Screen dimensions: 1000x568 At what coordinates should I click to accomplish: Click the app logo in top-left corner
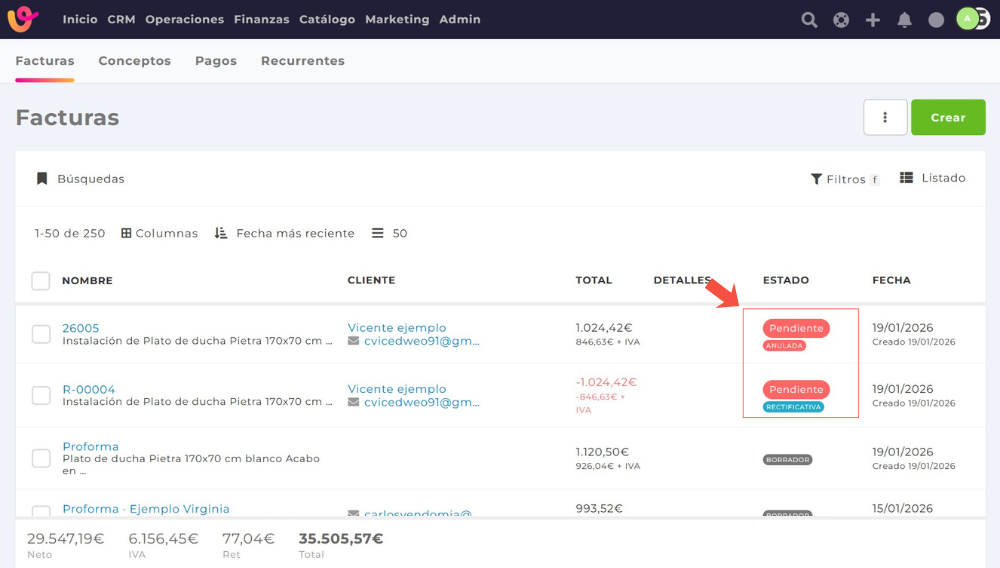(x=23, y=19)
